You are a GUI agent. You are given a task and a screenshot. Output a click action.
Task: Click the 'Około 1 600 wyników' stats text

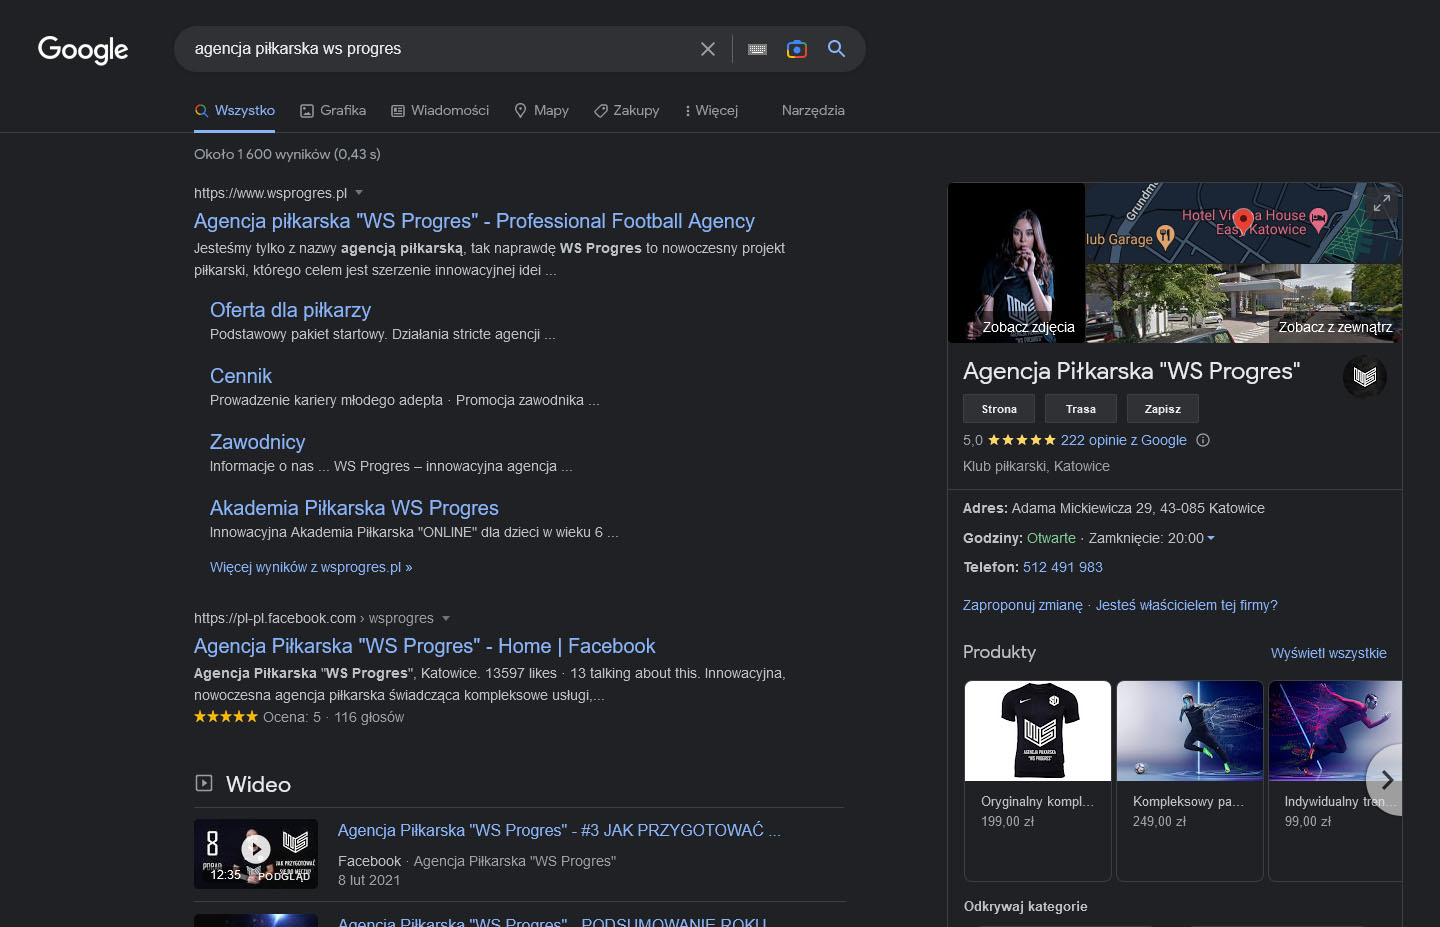tap(287, 154)
